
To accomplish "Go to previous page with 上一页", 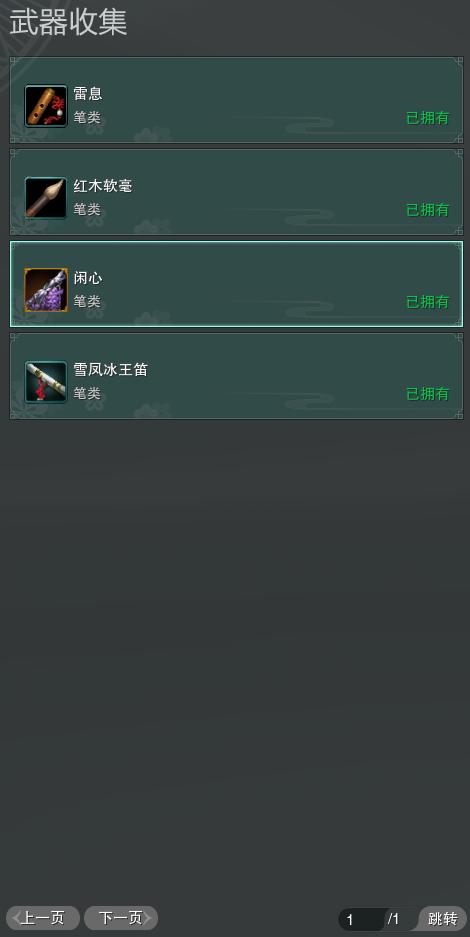I will click(42, 918).
